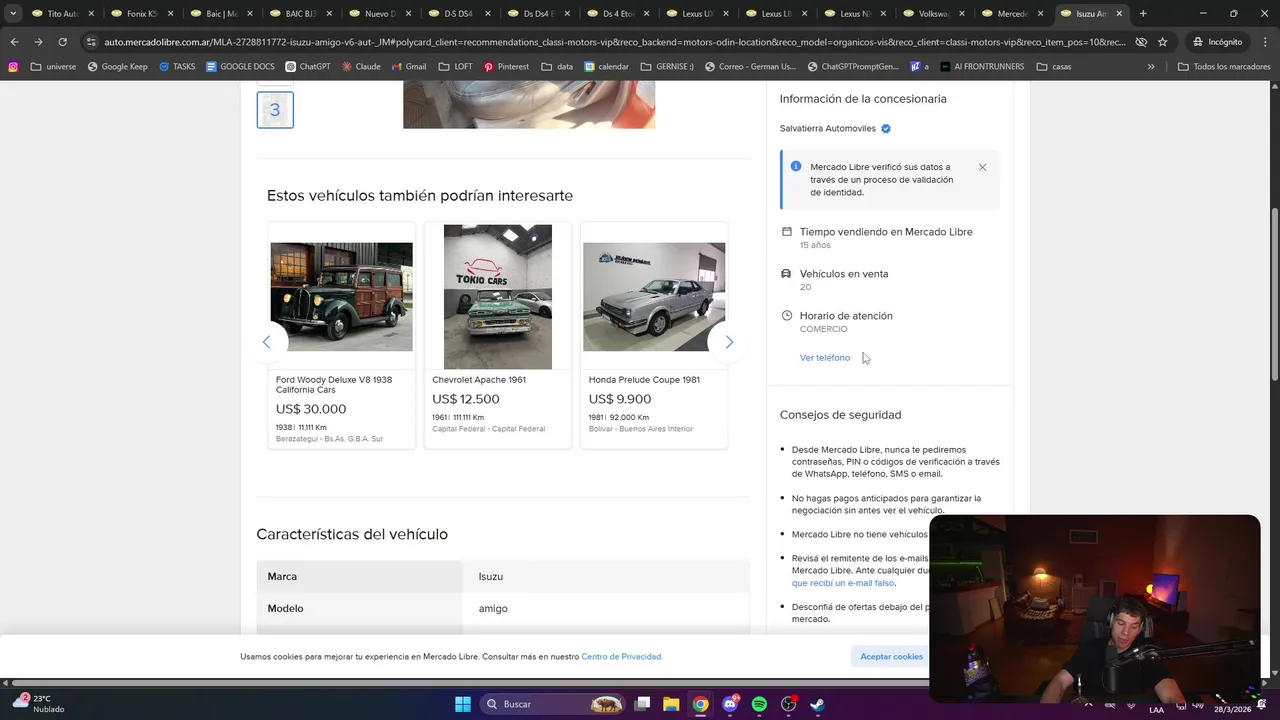Open the tab search dropdown arrow

click(x=12, y=14)
